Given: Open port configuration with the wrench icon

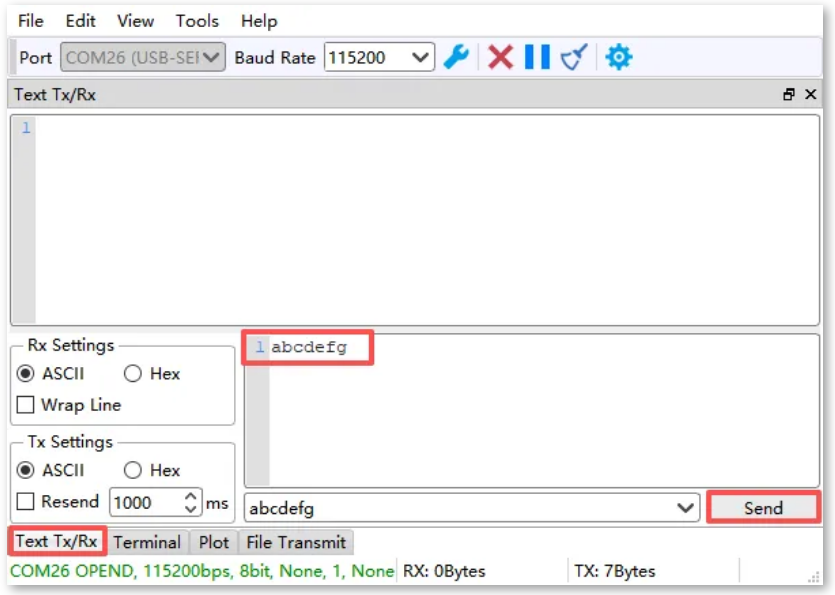Looking at the screenshot, I should coord(456,57).
